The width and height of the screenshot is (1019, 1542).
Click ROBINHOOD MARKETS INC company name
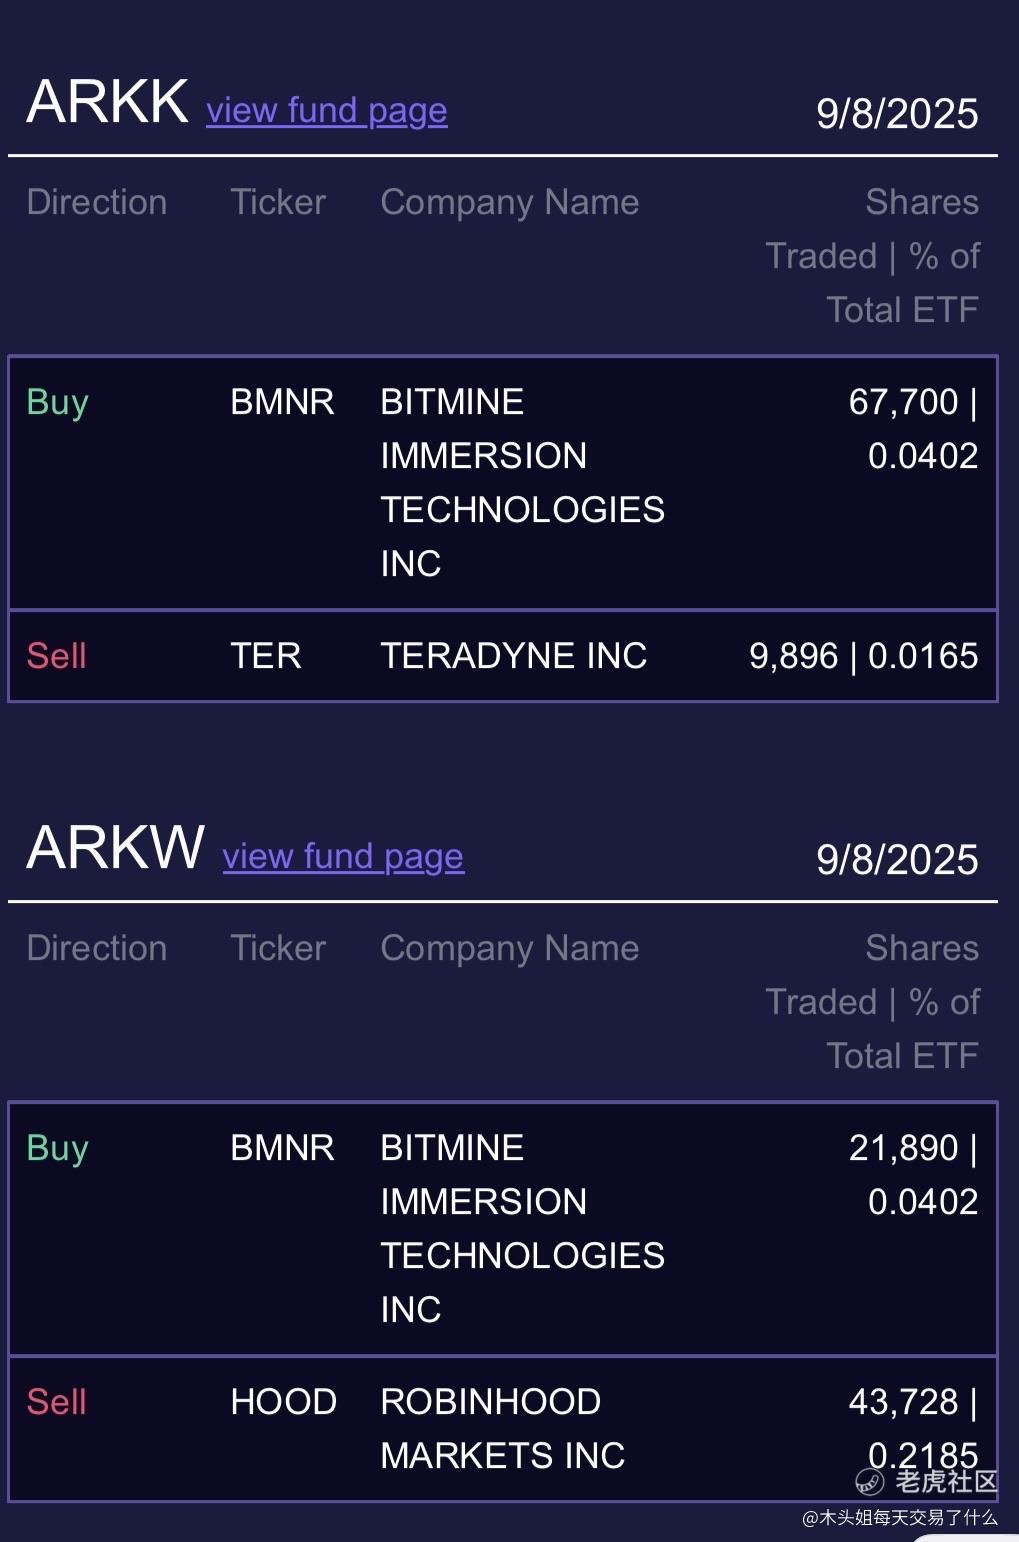click(x=503, y=1429)
